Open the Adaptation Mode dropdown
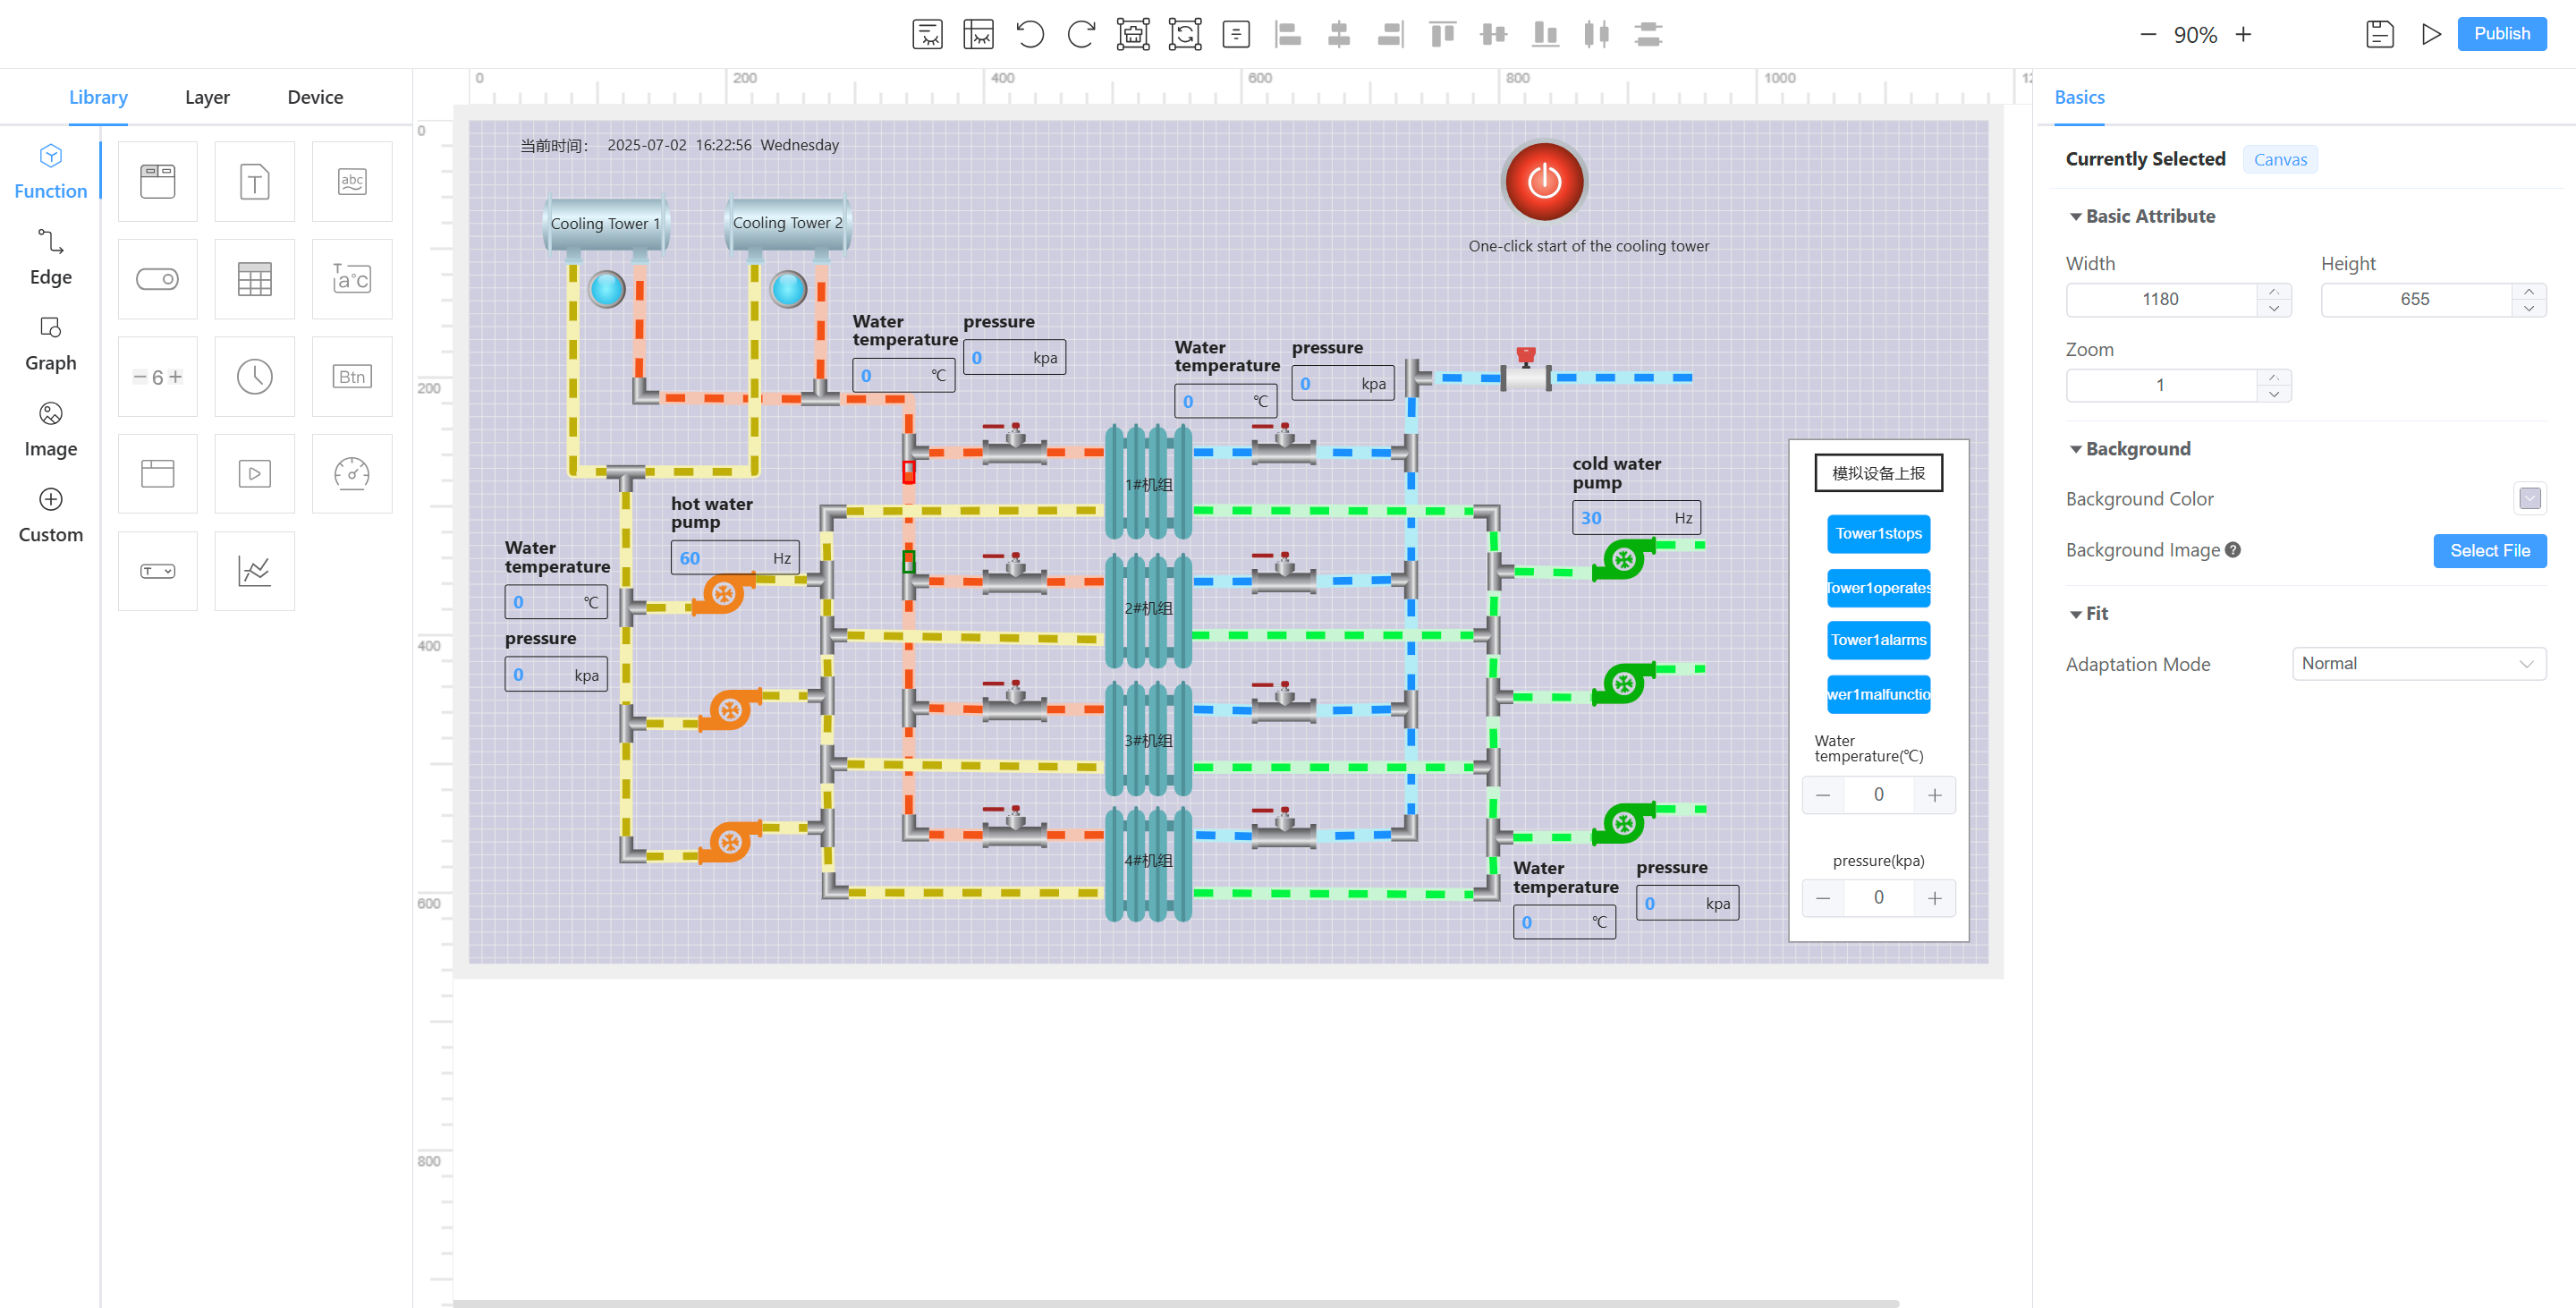Image resolution: width=2576 pixels, height=1308 pixels. pos(2418,664)
